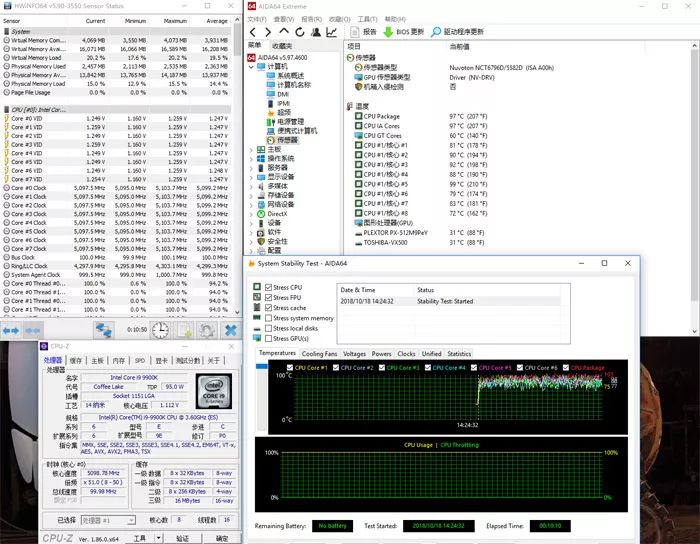Click CPU-Z 确定 button
Screen dimensions: 700x544
tap(222, 538)
